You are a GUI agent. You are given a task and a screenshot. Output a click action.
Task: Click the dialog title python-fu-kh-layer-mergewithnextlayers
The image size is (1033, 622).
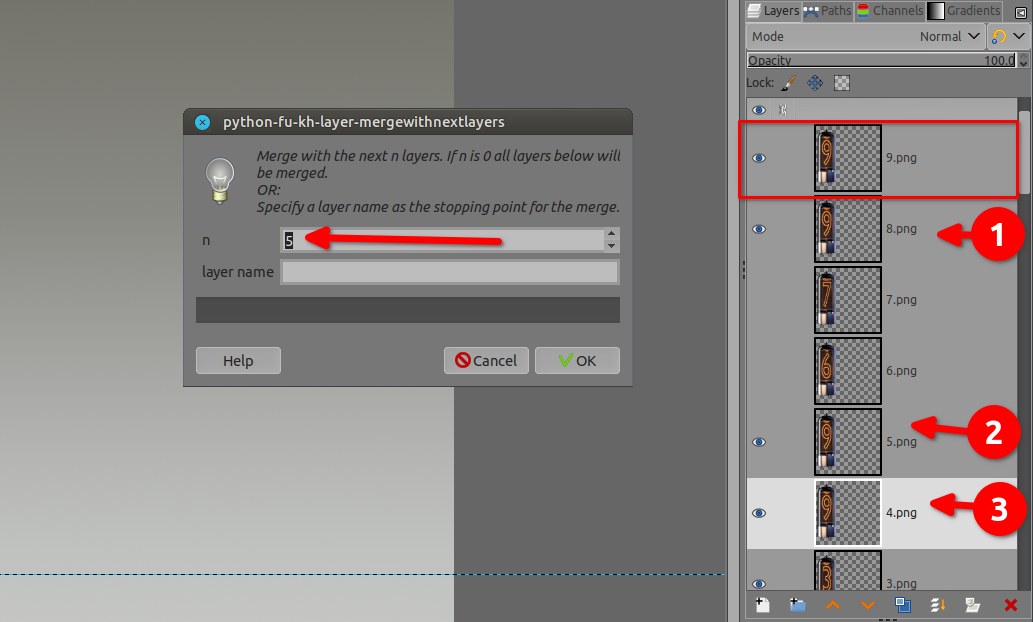click(x=364, y=122)
